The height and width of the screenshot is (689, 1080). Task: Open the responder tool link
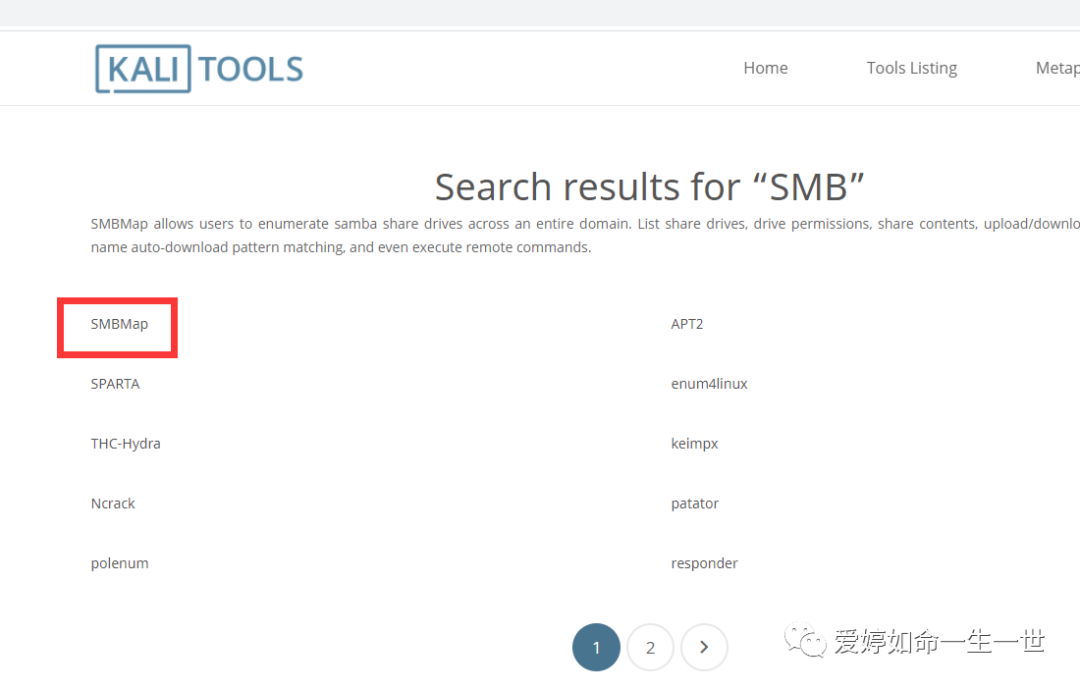pyautogui.click(x=704, y=564)
